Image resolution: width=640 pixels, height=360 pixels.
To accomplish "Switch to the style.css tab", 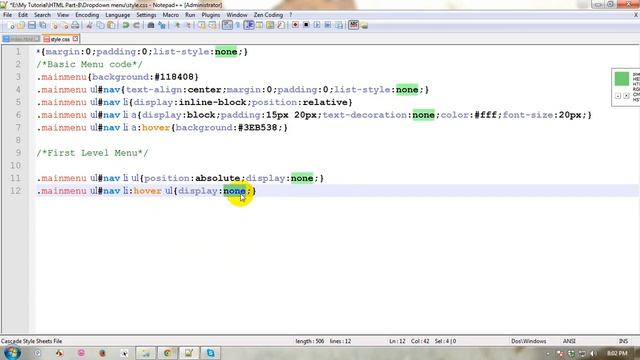I will (60, 39).
